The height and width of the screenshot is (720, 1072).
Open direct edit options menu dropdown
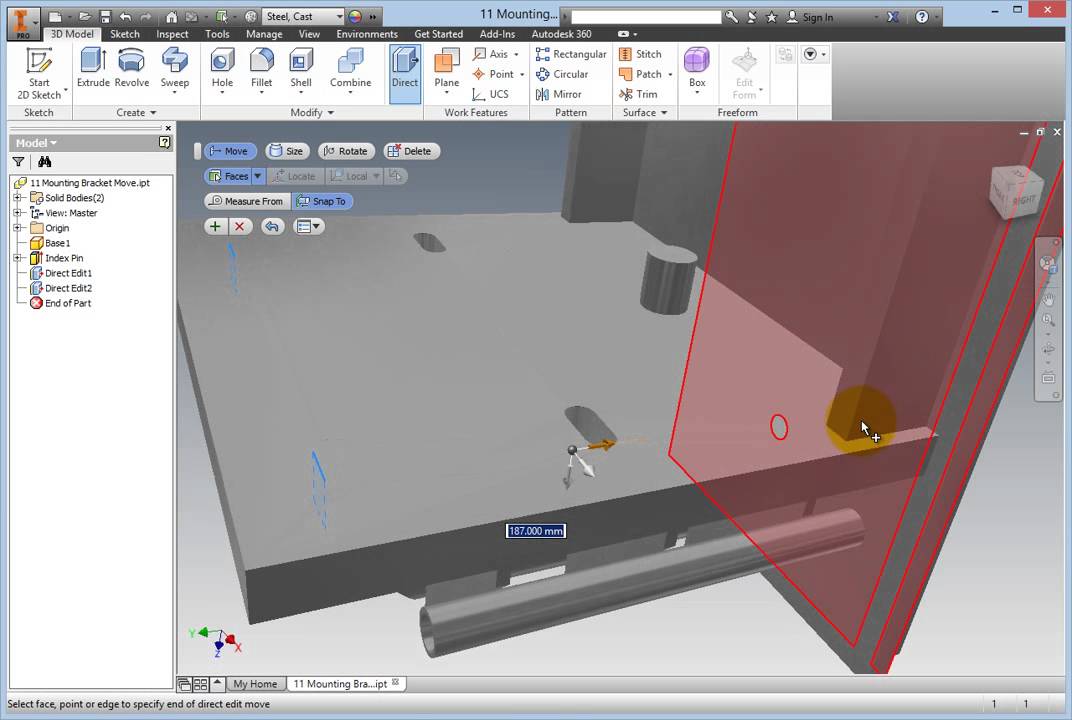point(308,226)
